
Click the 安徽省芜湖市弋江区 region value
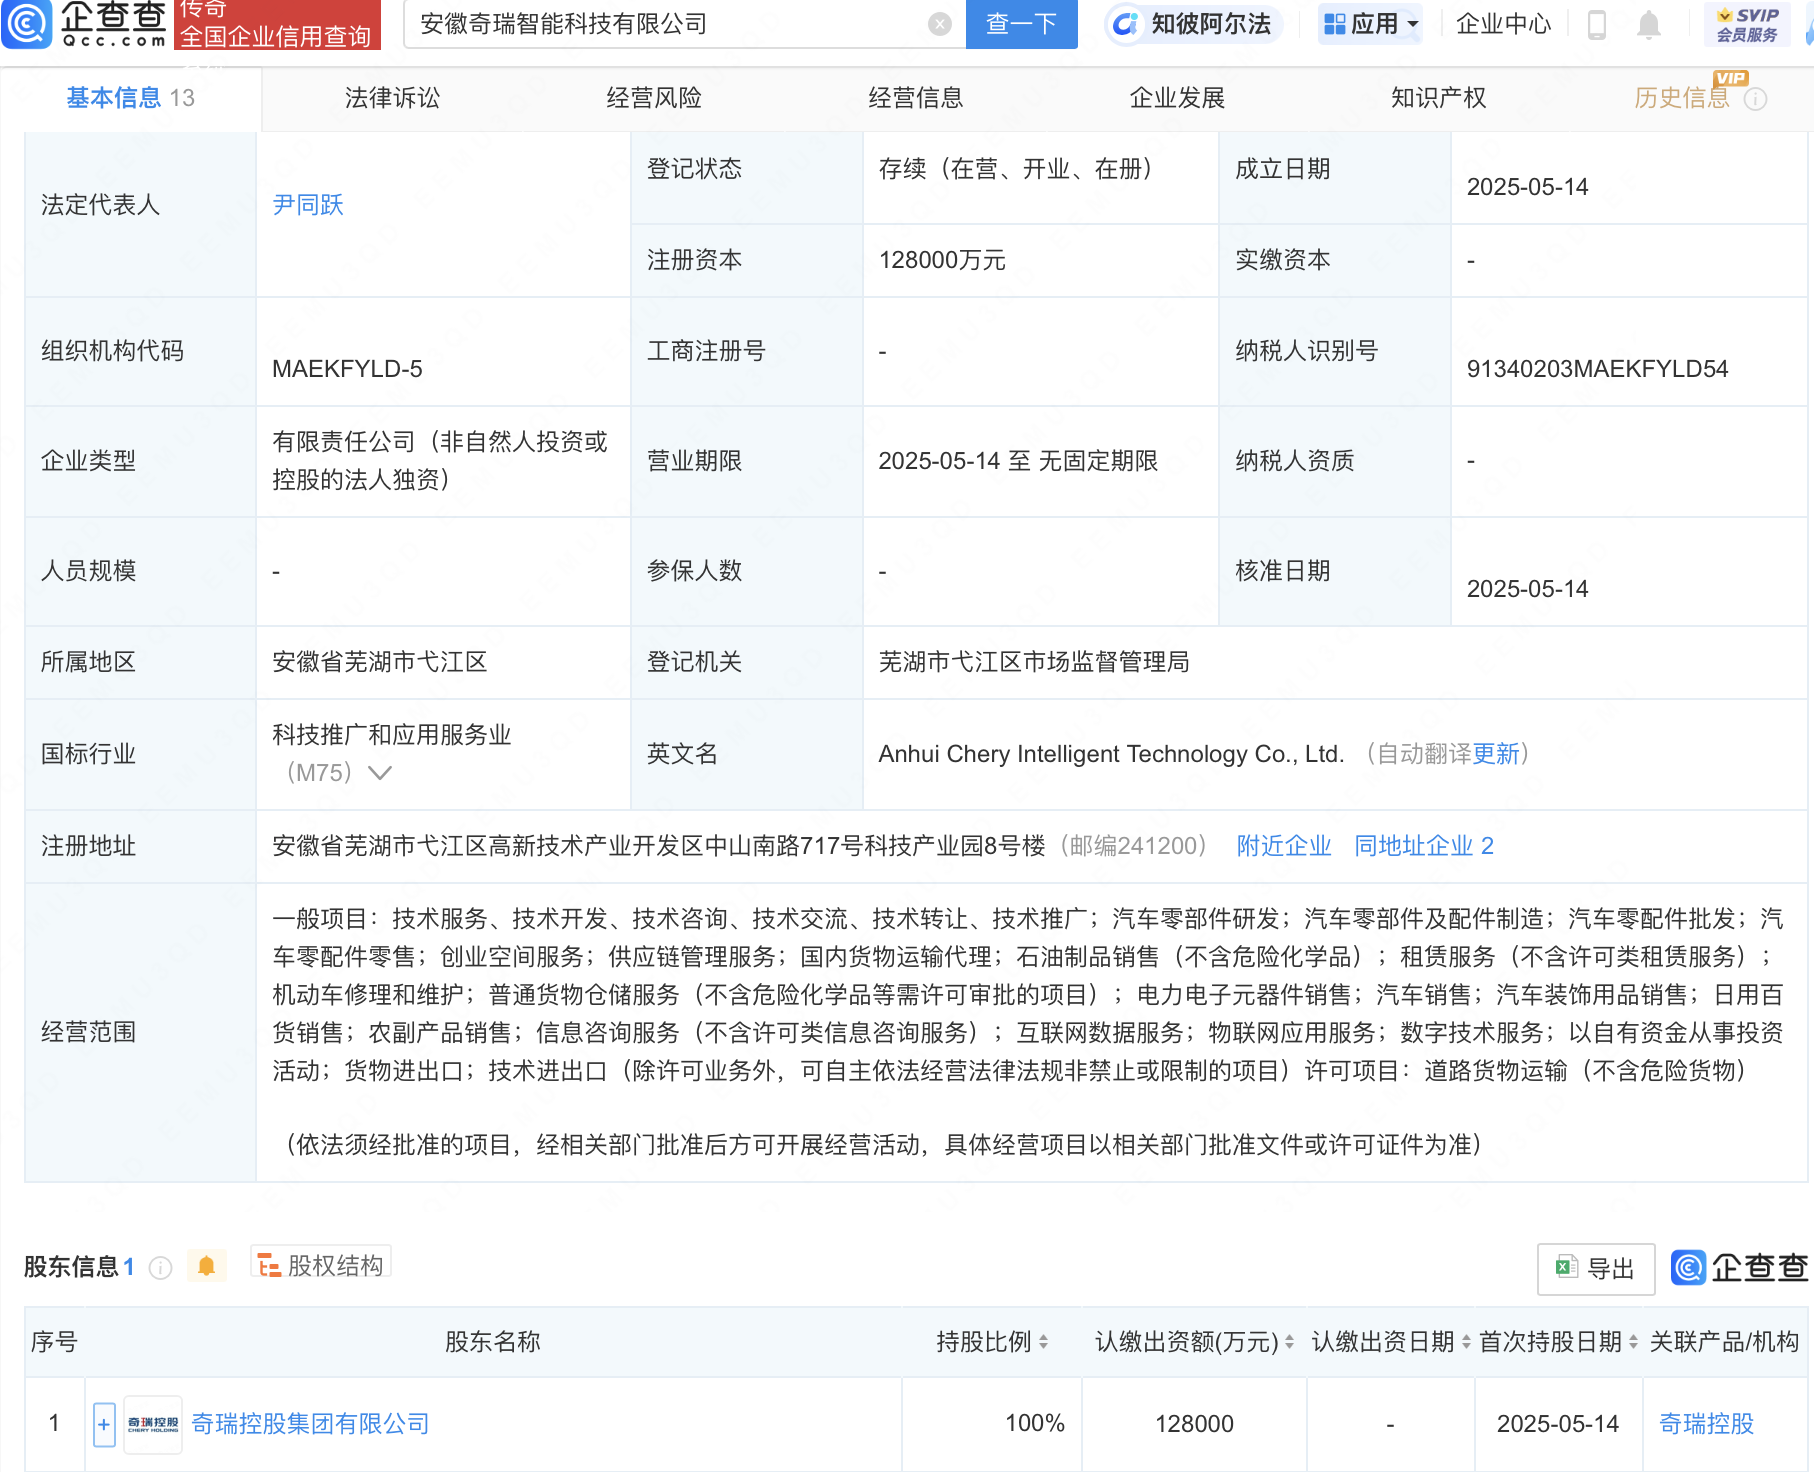[x=380, y=662]
